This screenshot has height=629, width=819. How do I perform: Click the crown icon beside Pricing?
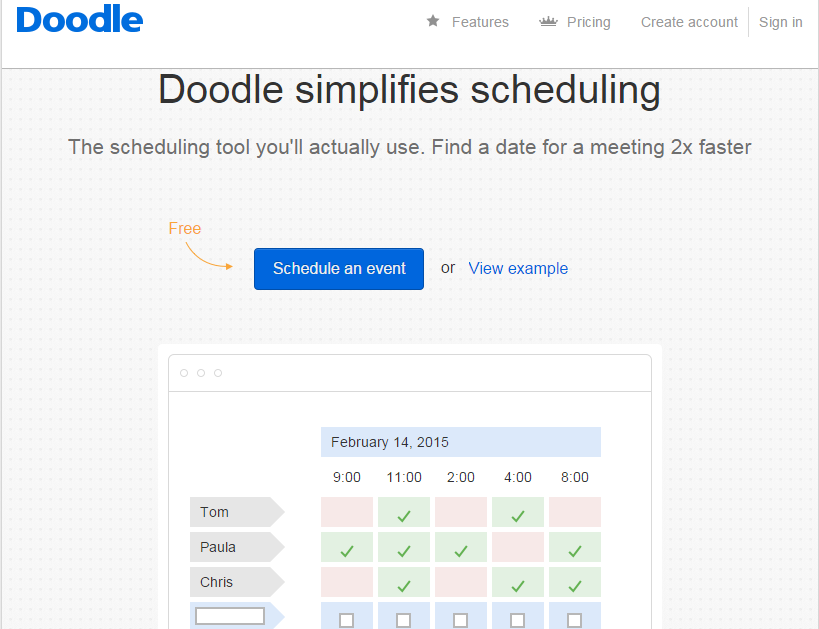548,21
